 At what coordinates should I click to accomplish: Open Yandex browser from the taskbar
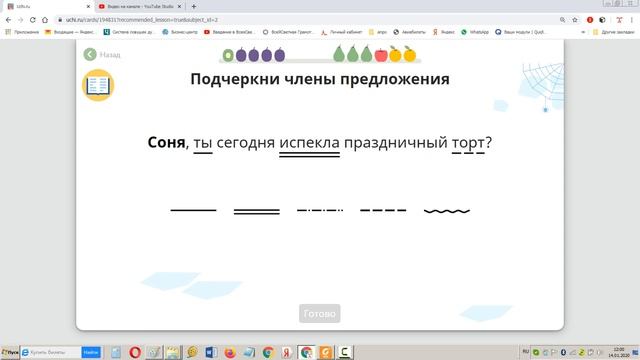[287, 352]
